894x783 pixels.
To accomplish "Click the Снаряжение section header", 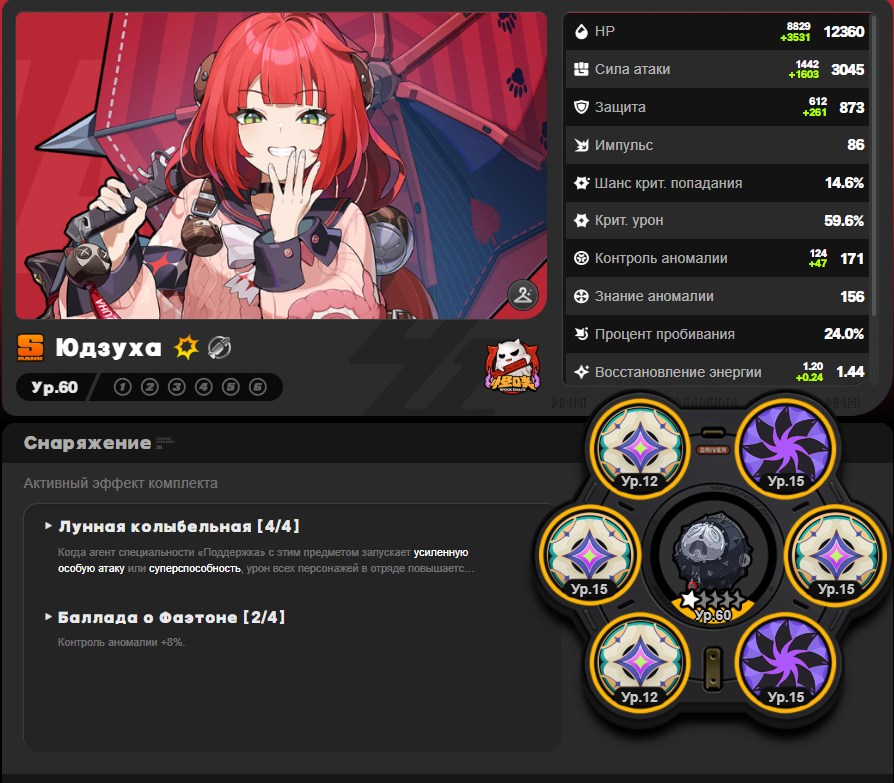I will (x=87, y=443).
